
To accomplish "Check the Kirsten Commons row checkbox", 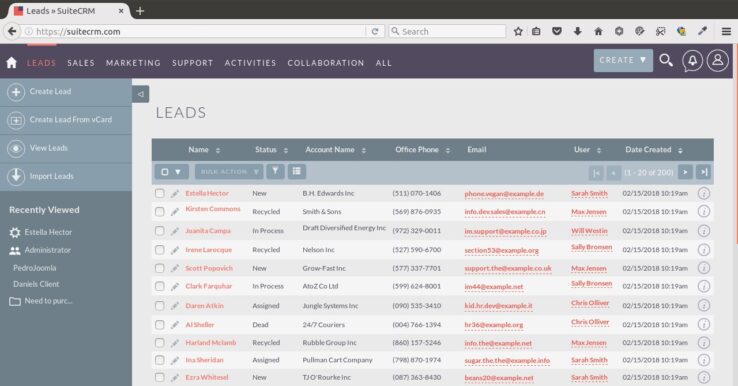I will [160, 212].
